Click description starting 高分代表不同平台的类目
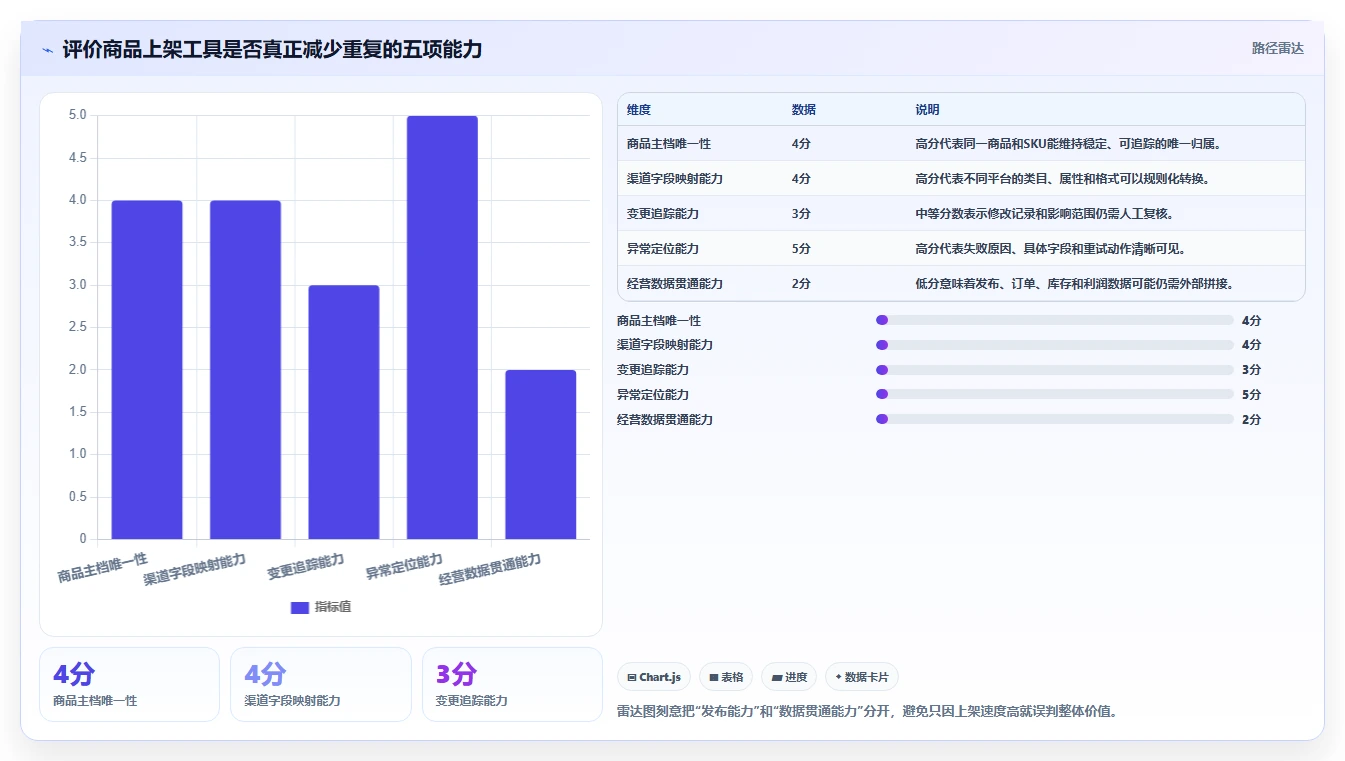Viewport: 1345px width, 761px height. click(1063, 179)
